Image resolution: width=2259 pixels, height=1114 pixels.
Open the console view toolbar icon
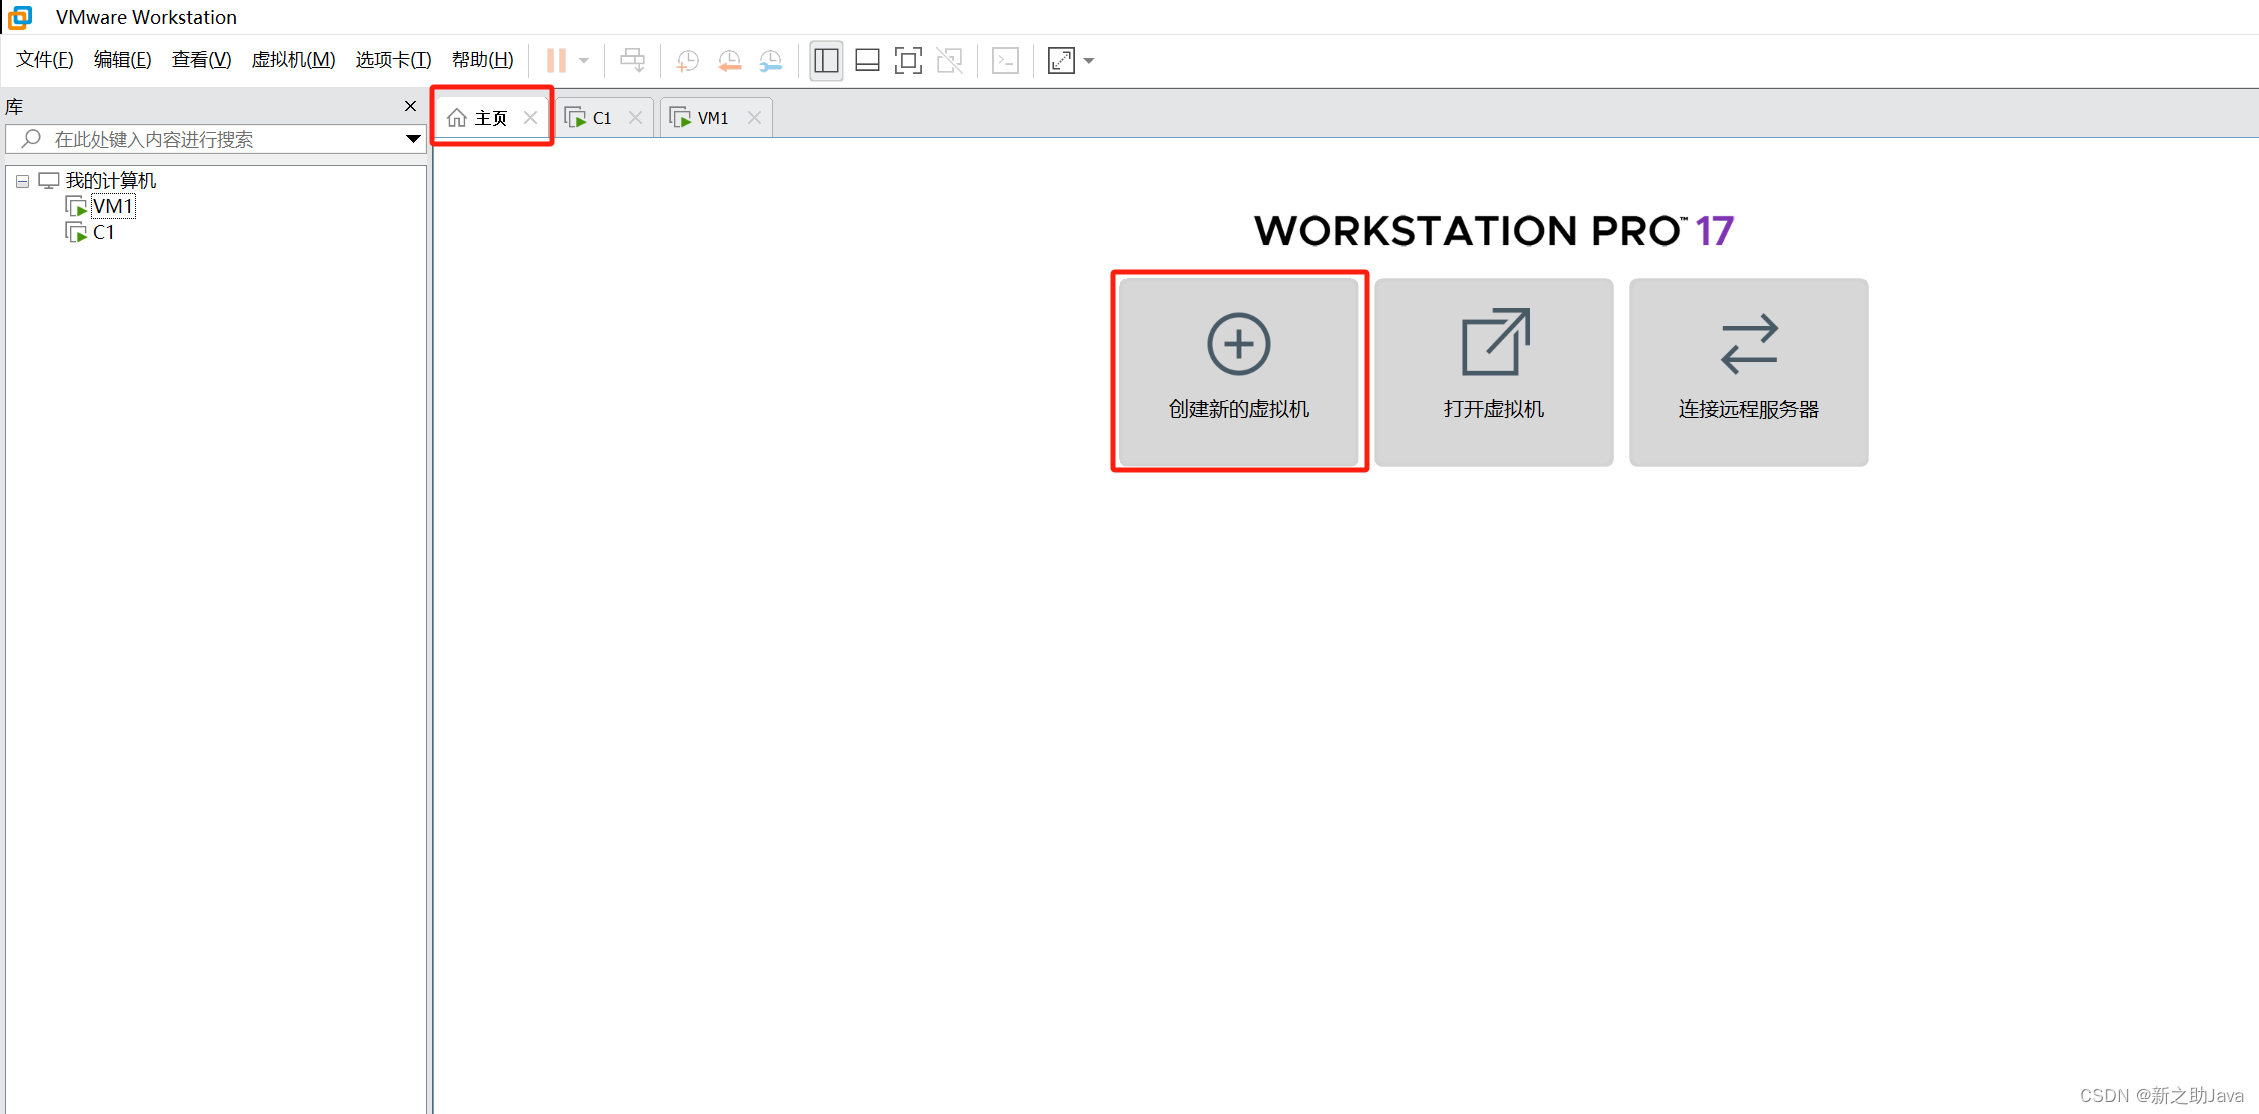point(1005,61)
